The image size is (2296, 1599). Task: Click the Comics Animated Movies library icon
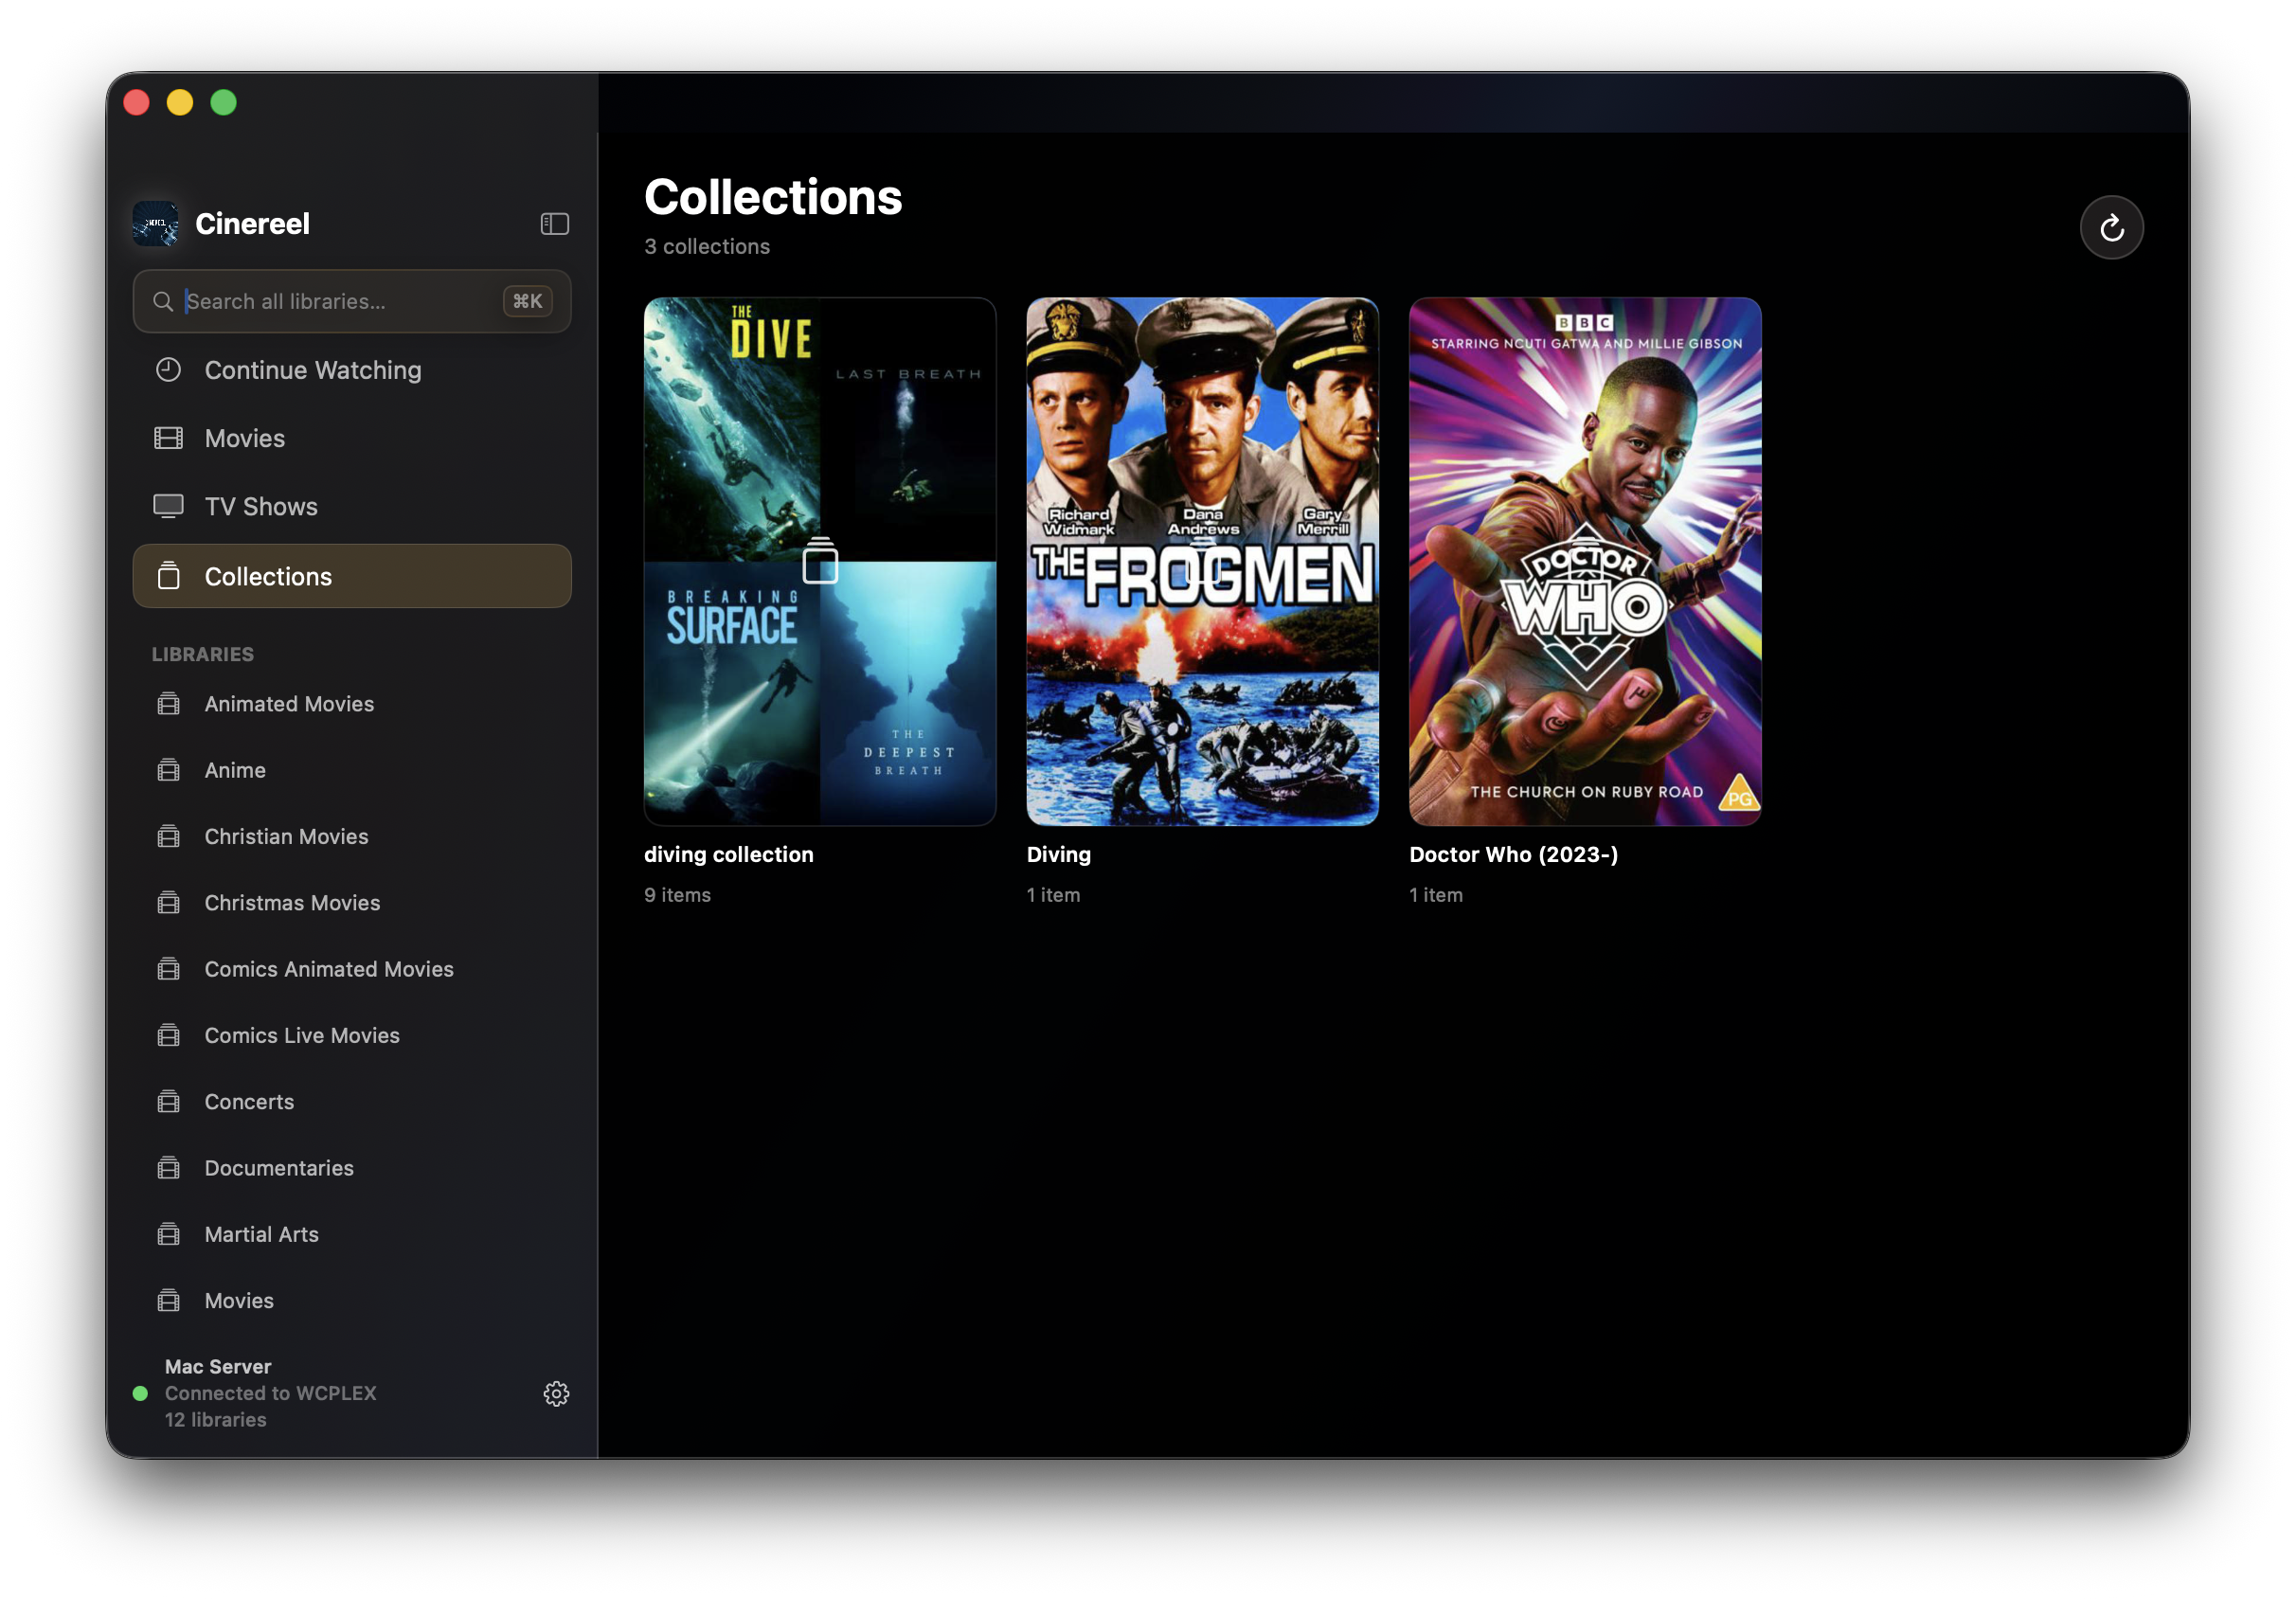[x=169, y=968]
